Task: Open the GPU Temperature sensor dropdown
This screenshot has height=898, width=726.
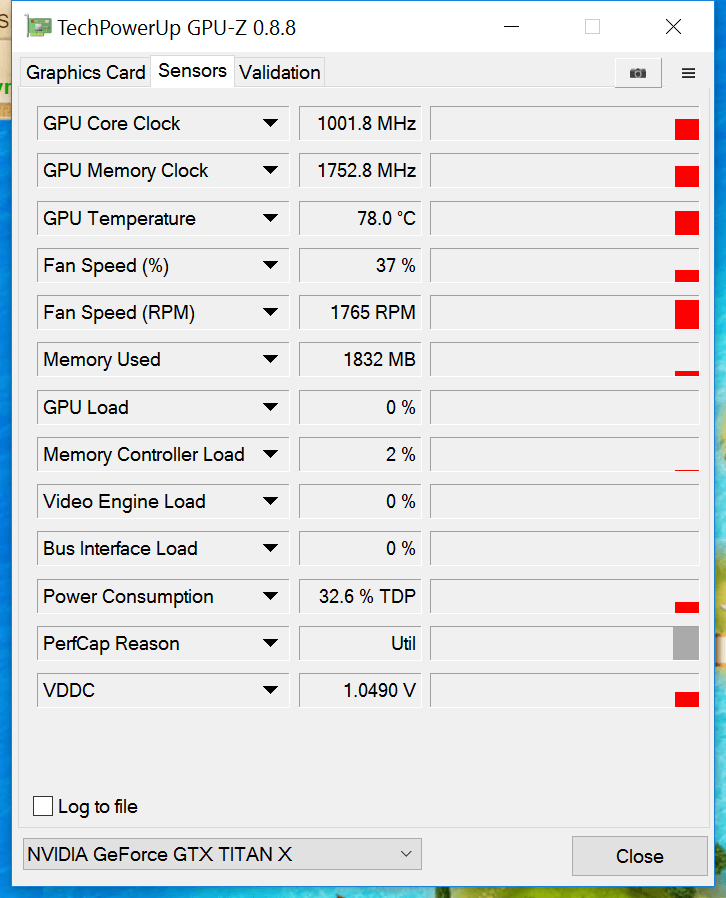Action: (270, 218)
